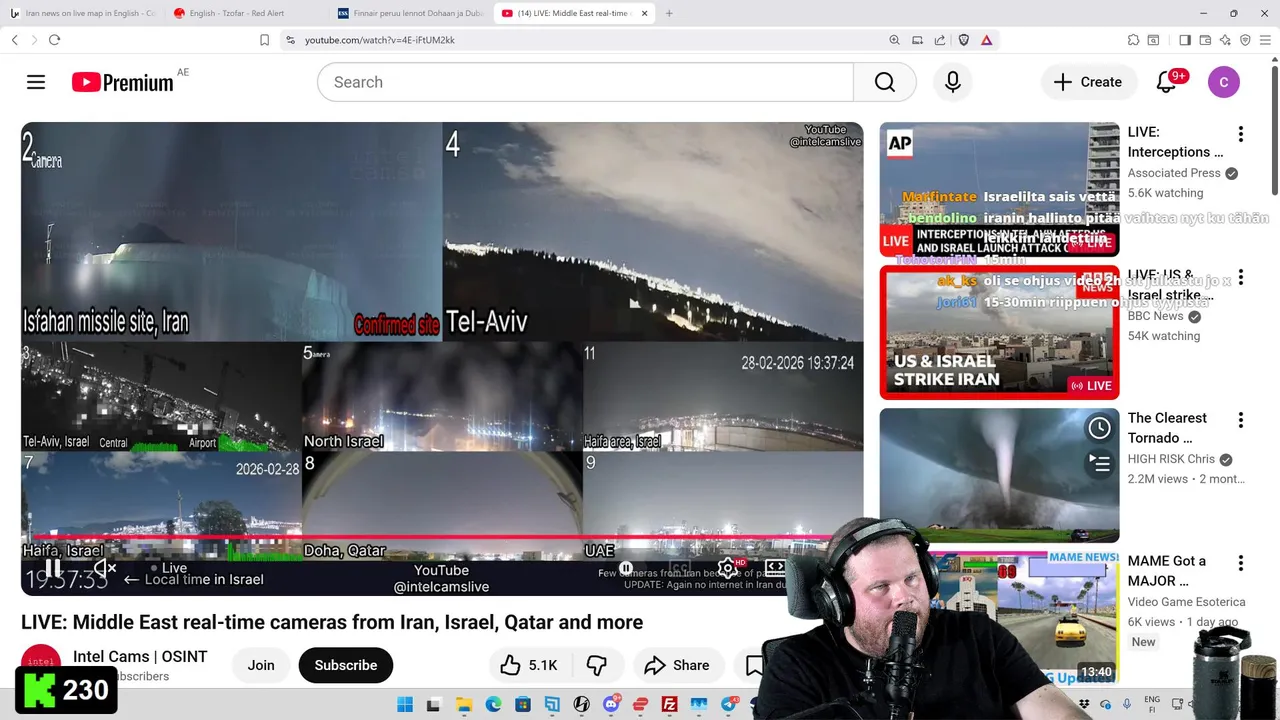Switch to the Tzofar Red Alert tab

tap(245, 13)
